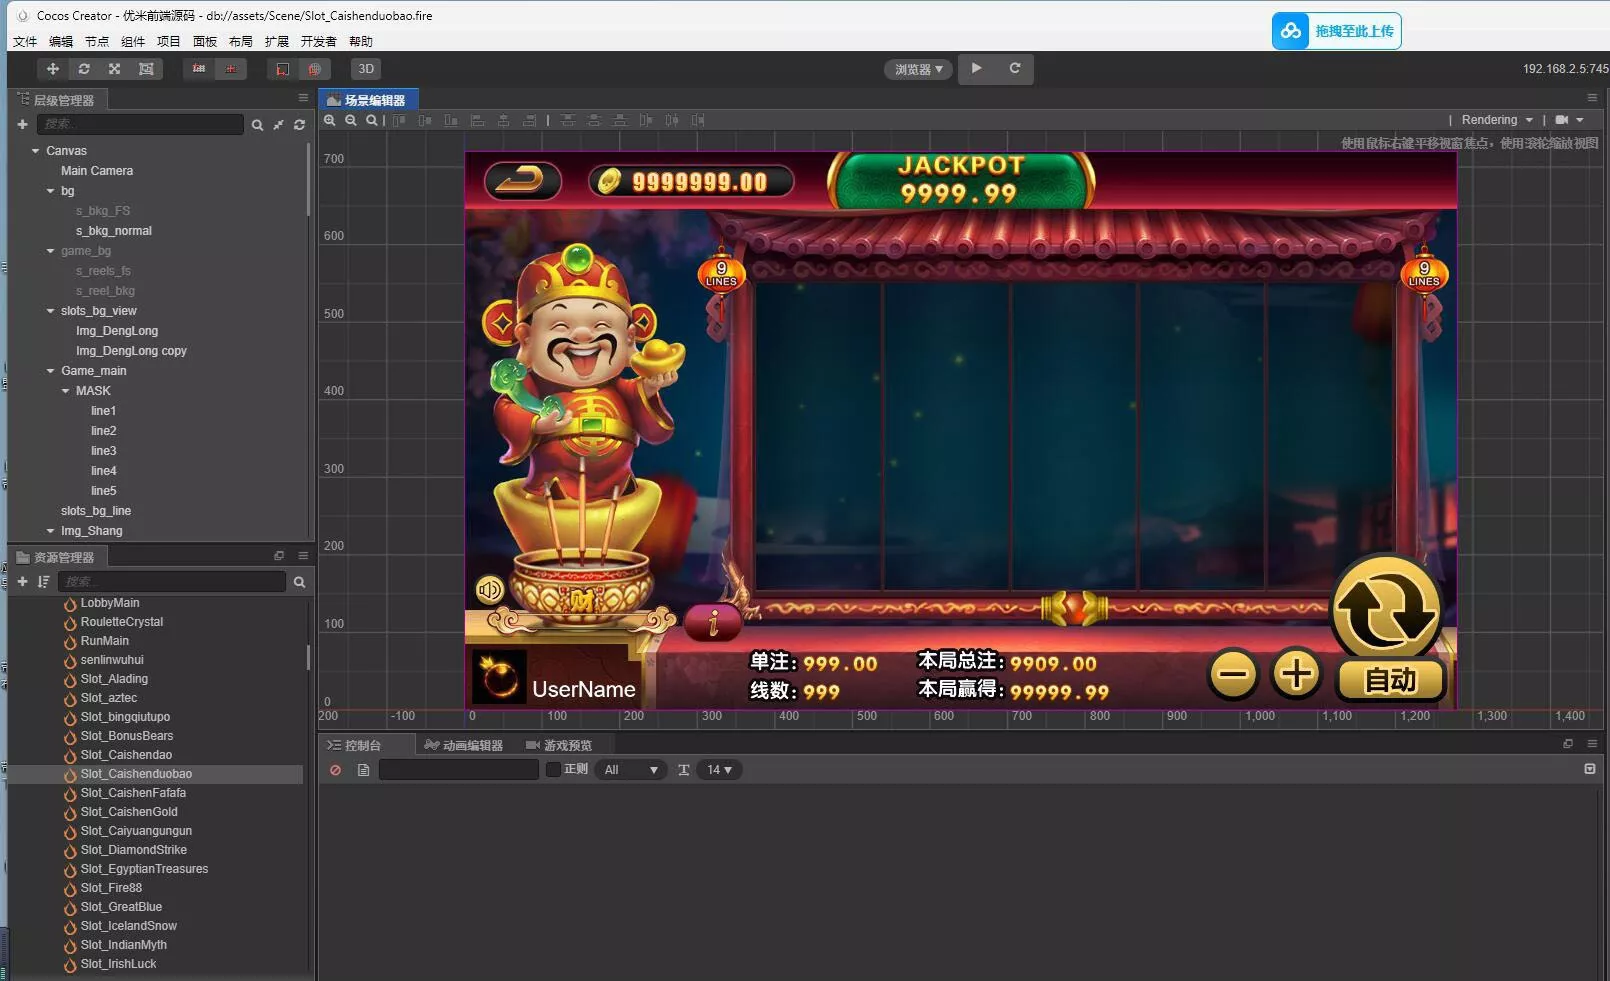Refresh the hierarchy panel
This screenshot has height=981, width=1610.
tap(299, 125)
